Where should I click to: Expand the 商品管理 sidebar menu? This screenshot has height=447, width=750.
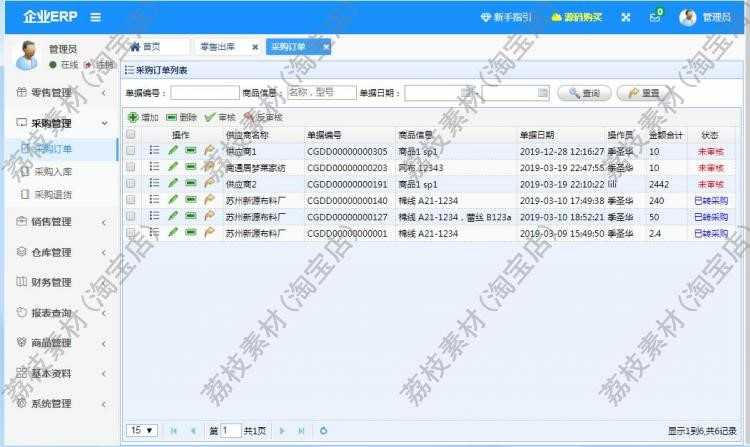coord(62,343)
